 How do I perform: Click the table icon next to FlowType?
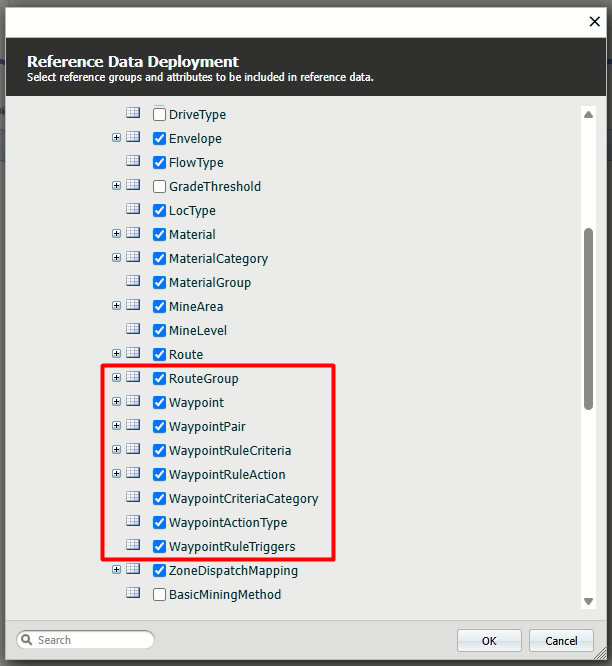point(133,162)
